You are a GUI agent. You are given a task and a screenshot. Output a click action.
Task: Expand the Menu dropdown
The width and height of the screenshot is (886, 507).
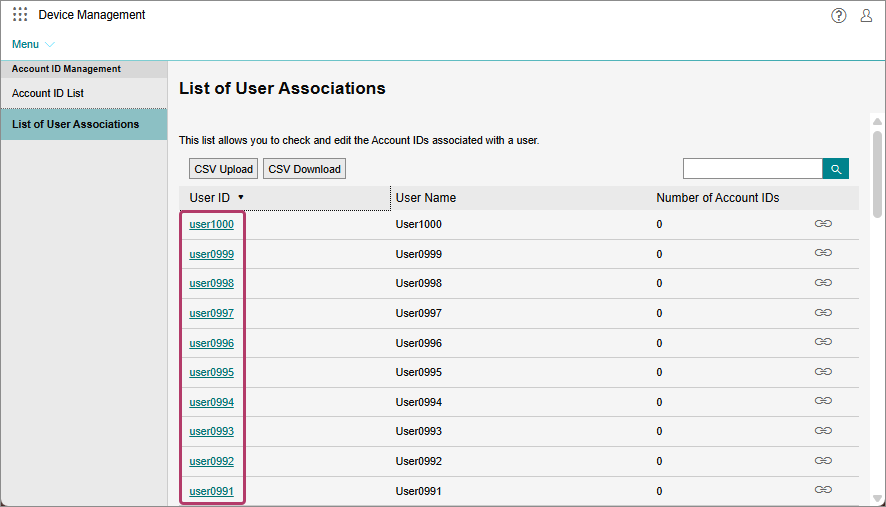click(x=33, y=44)
